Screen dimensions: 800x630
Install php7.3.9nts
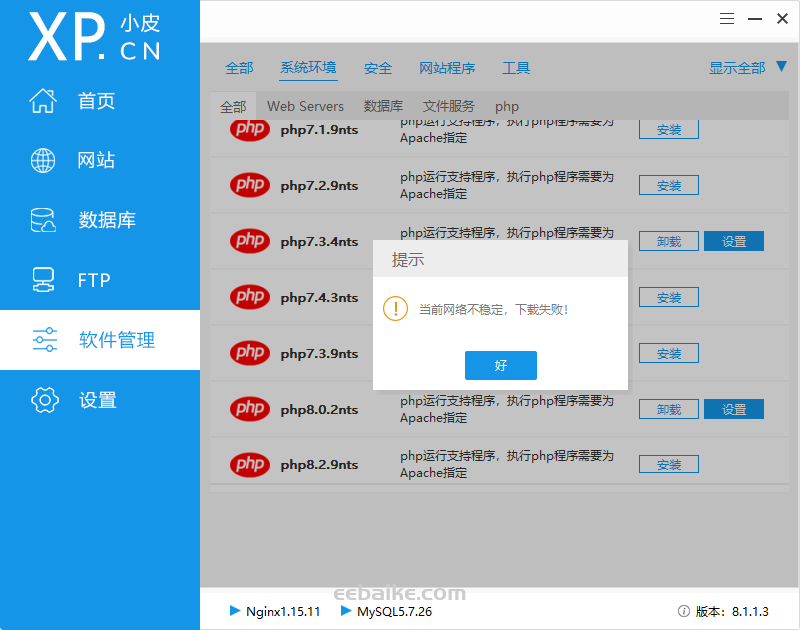coord(669,354)
